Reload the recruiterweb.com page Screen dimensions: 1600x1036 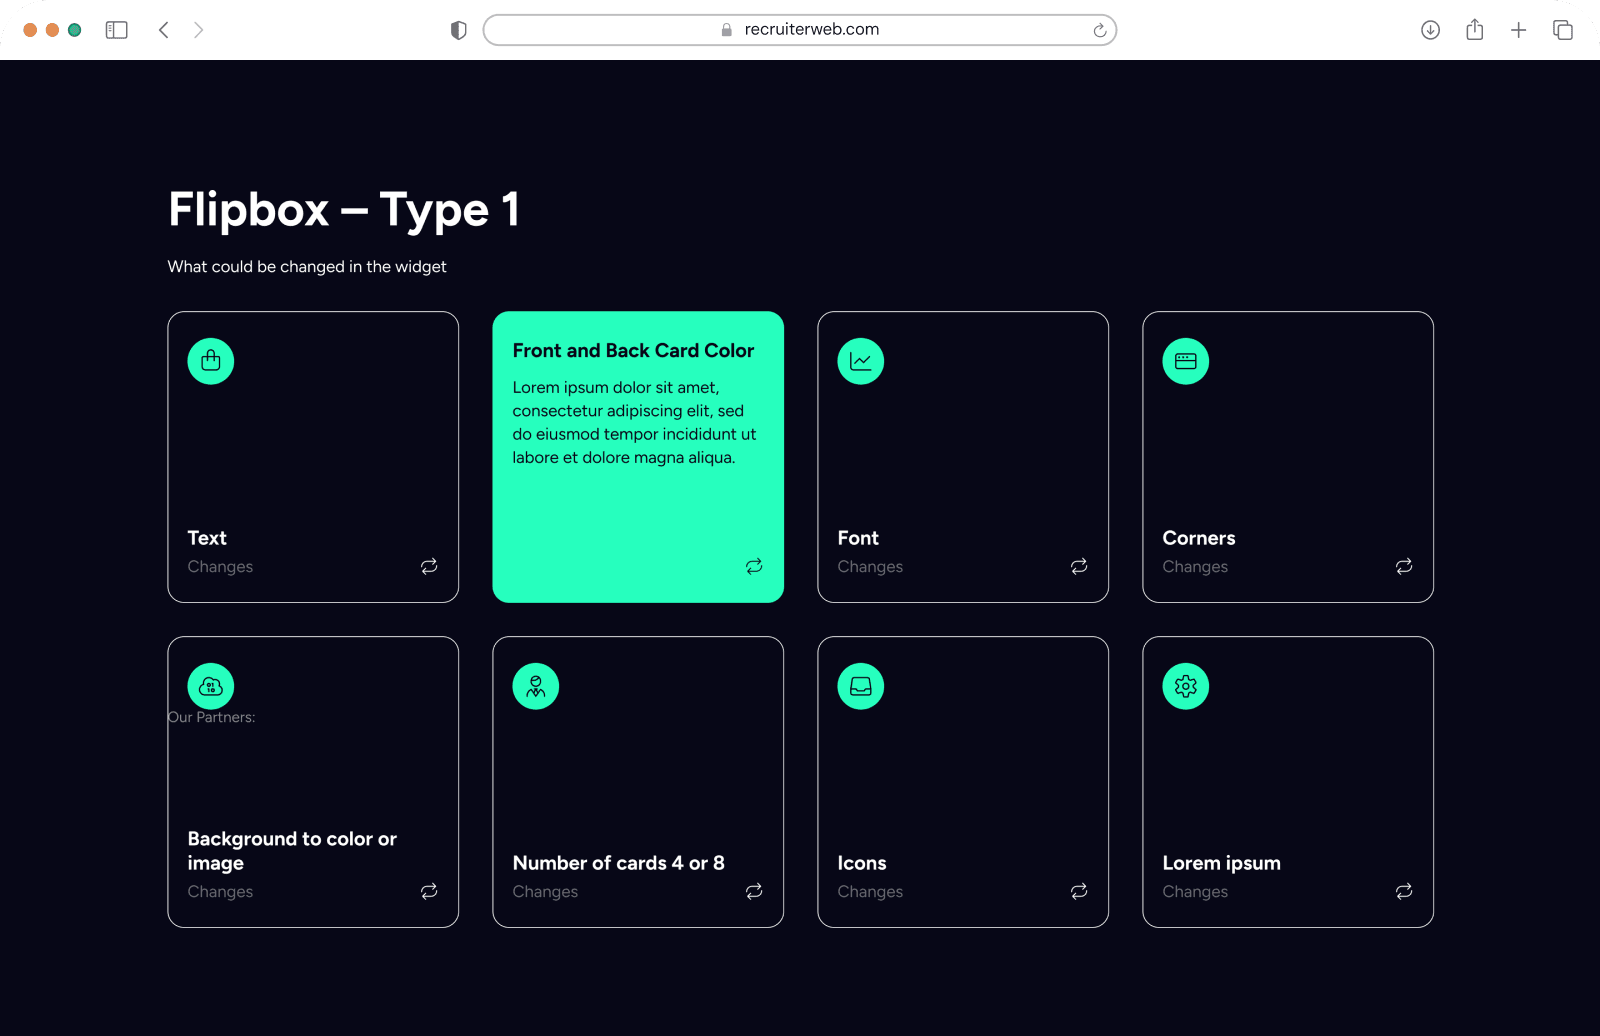(1099, 30)
